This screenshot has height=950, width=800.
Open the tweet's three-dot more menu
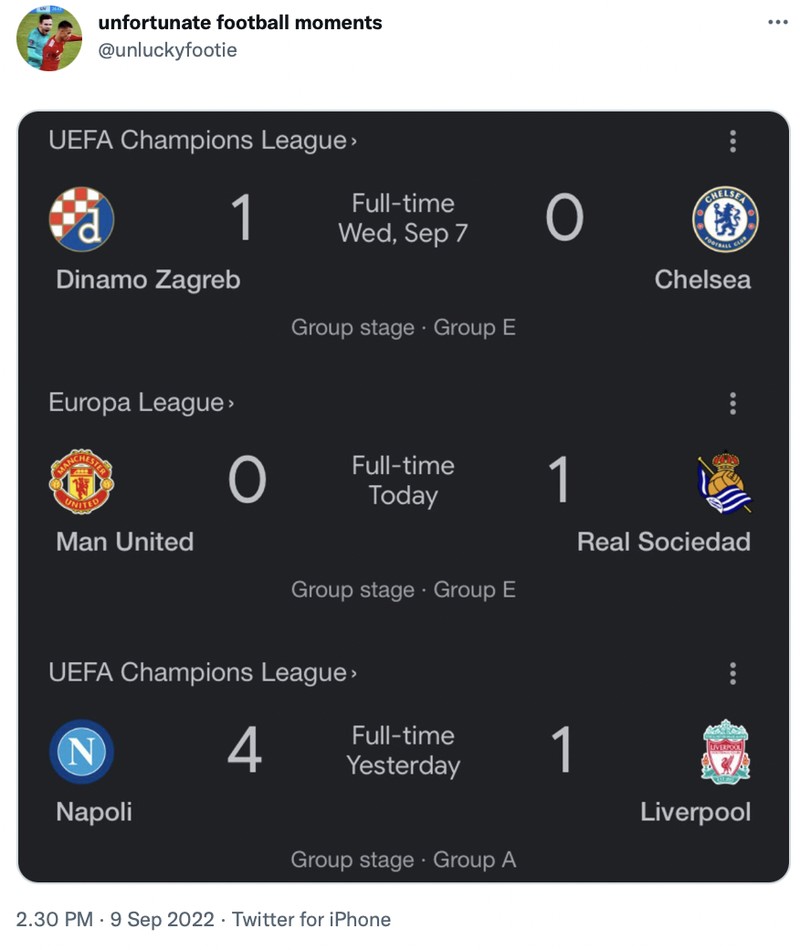click(x=777, y=23)
